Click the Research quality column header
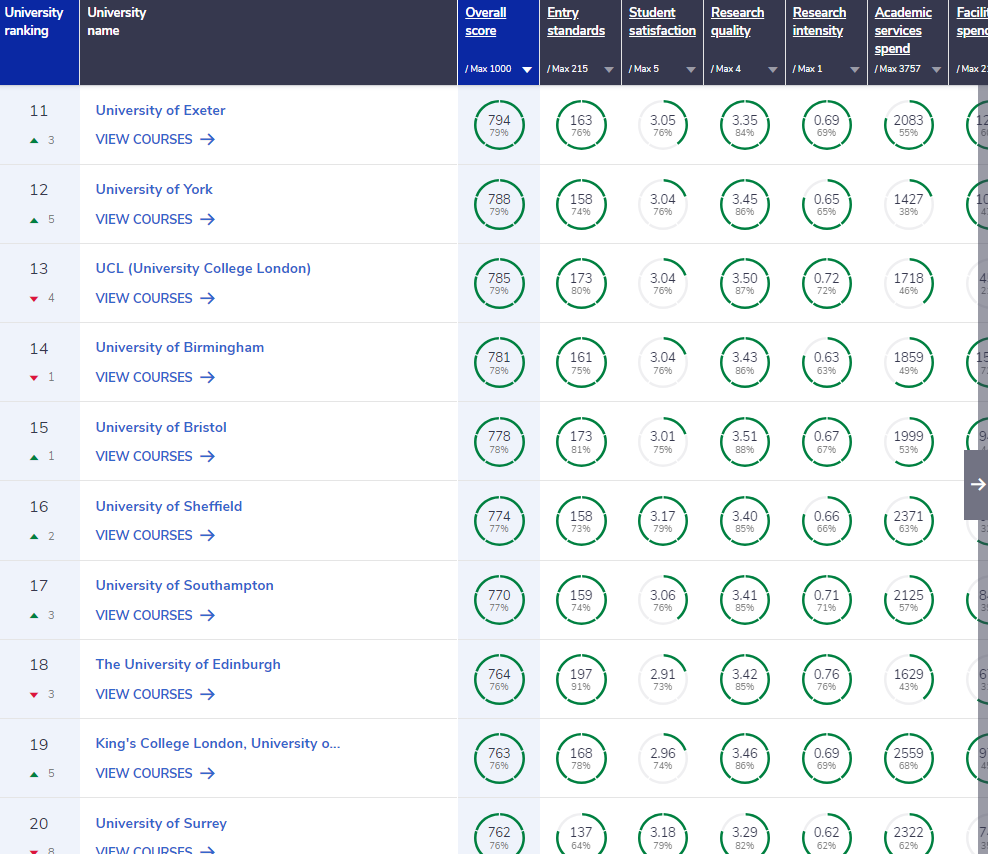Image resolution: width=988 pixels, height=854 pixels. pos(737,21)
